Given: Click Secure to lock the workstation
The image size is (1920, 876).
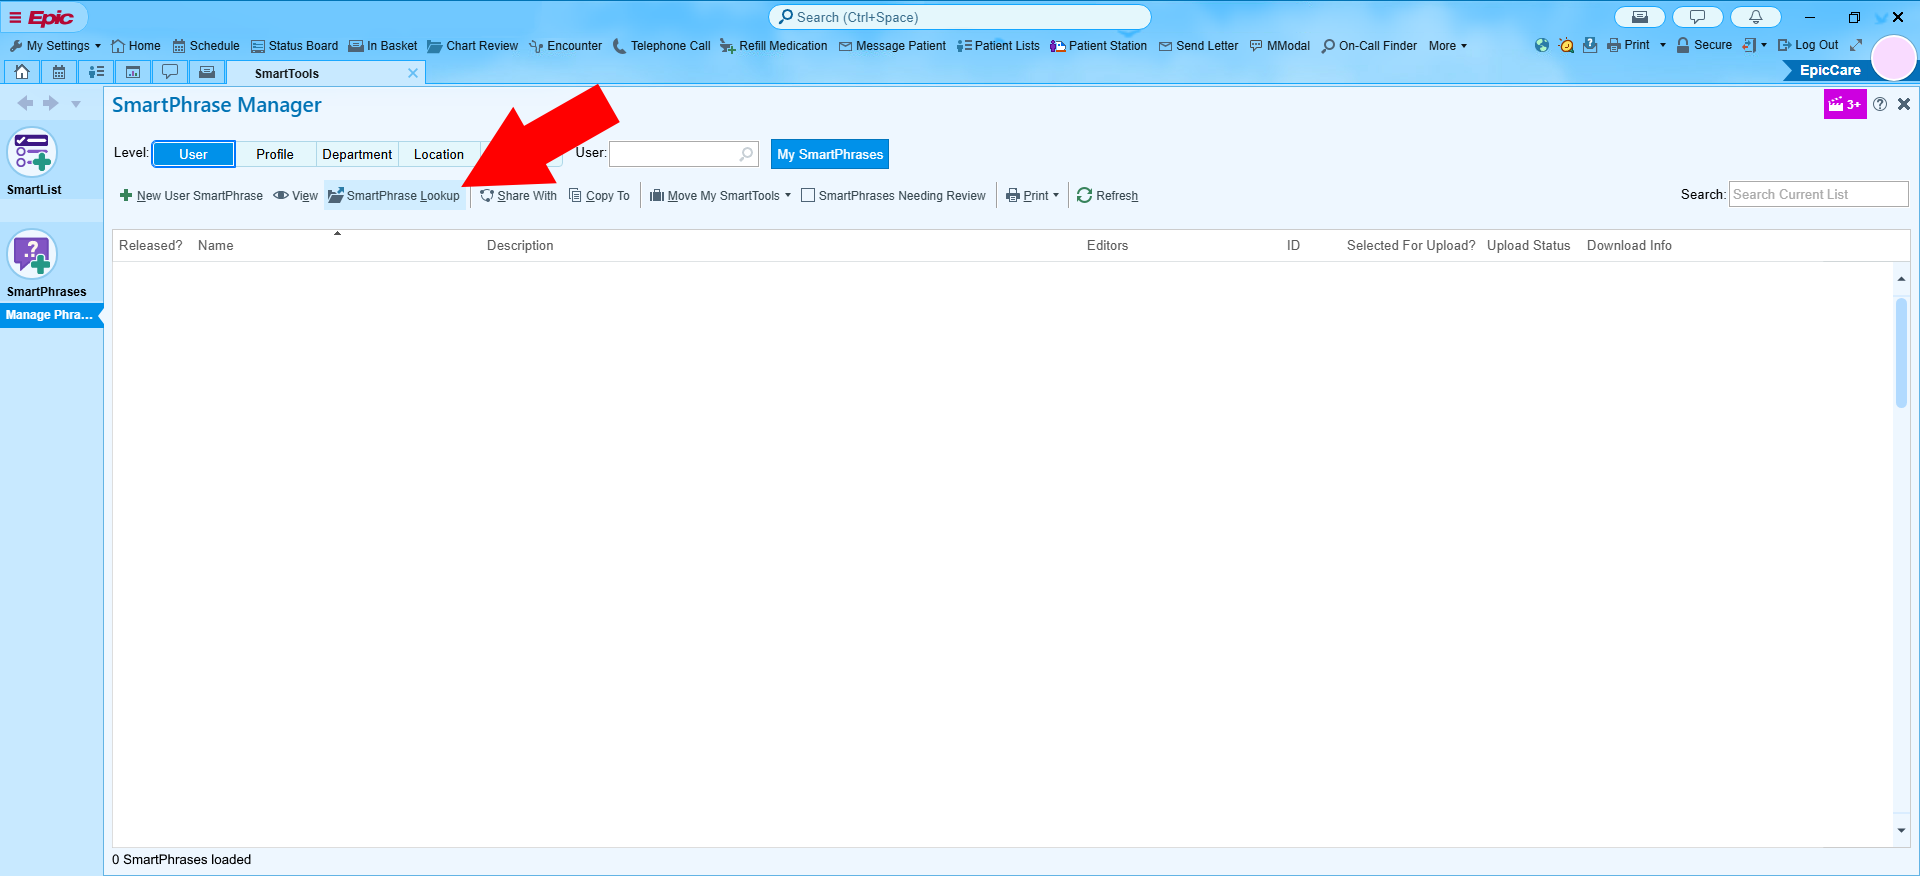Looking at the screenshot, I should [1704, 45].
